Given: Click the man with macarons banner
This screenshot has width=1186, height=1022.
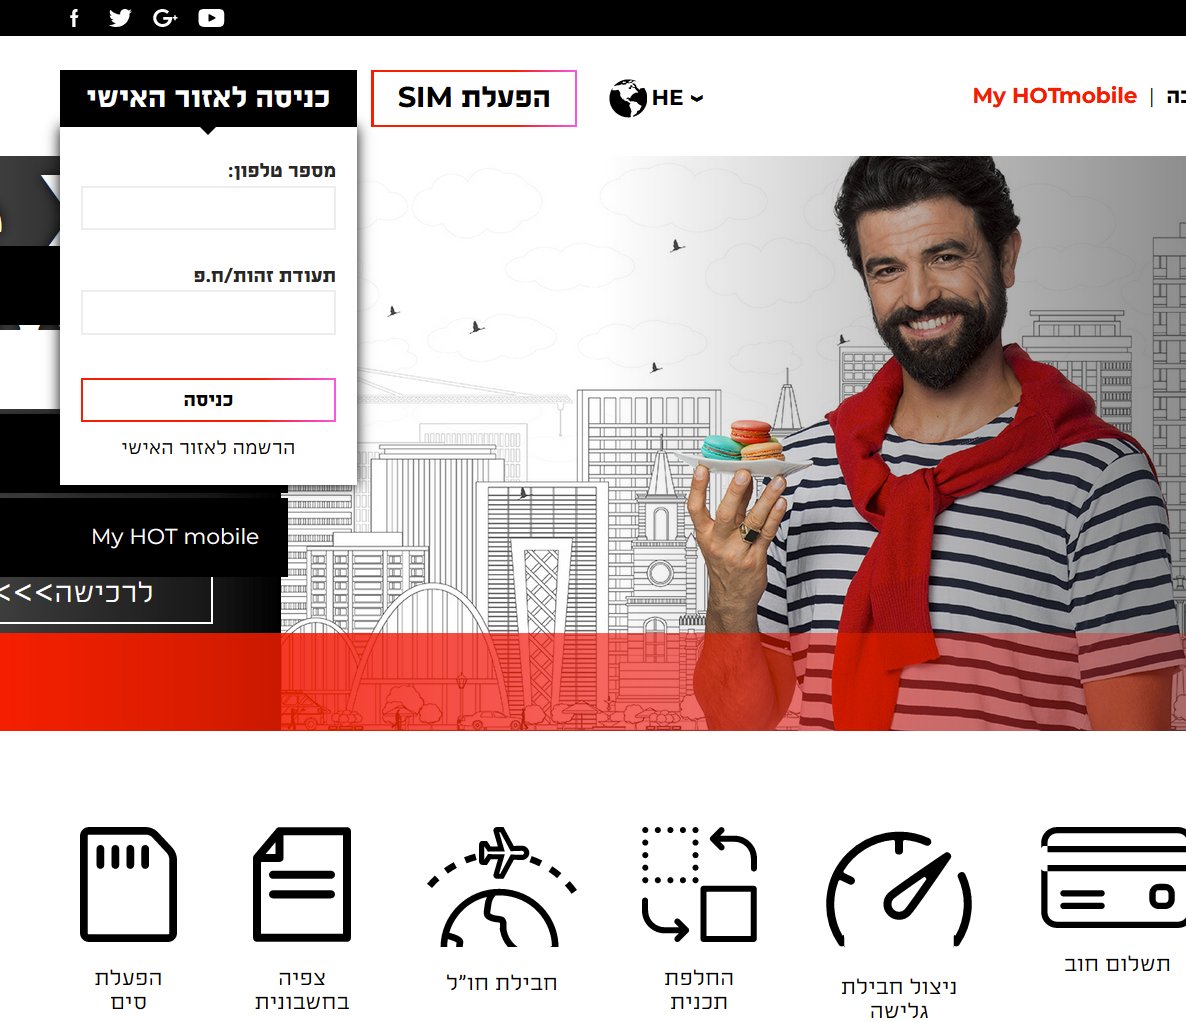Looking at the screenshot, I should 734,443.
